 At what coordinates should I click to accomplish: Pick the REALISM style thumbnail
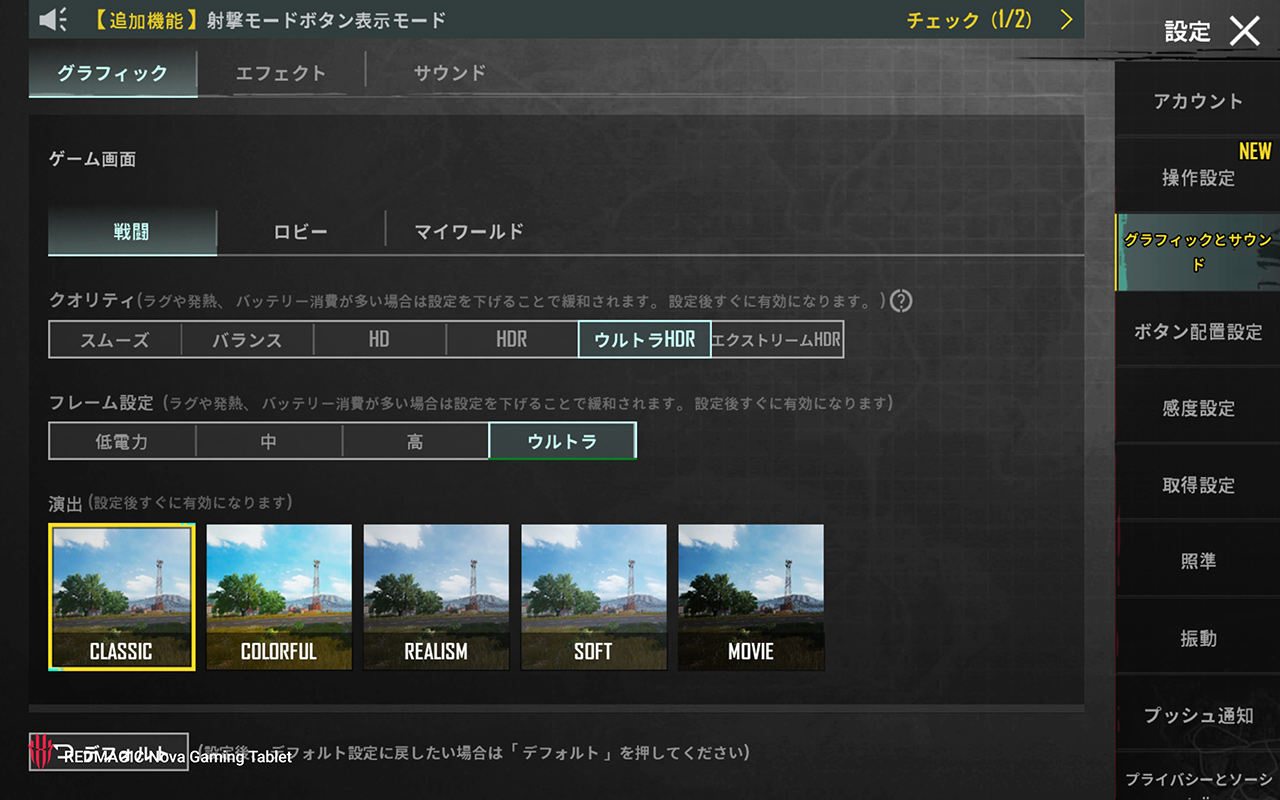pos(436,597)
